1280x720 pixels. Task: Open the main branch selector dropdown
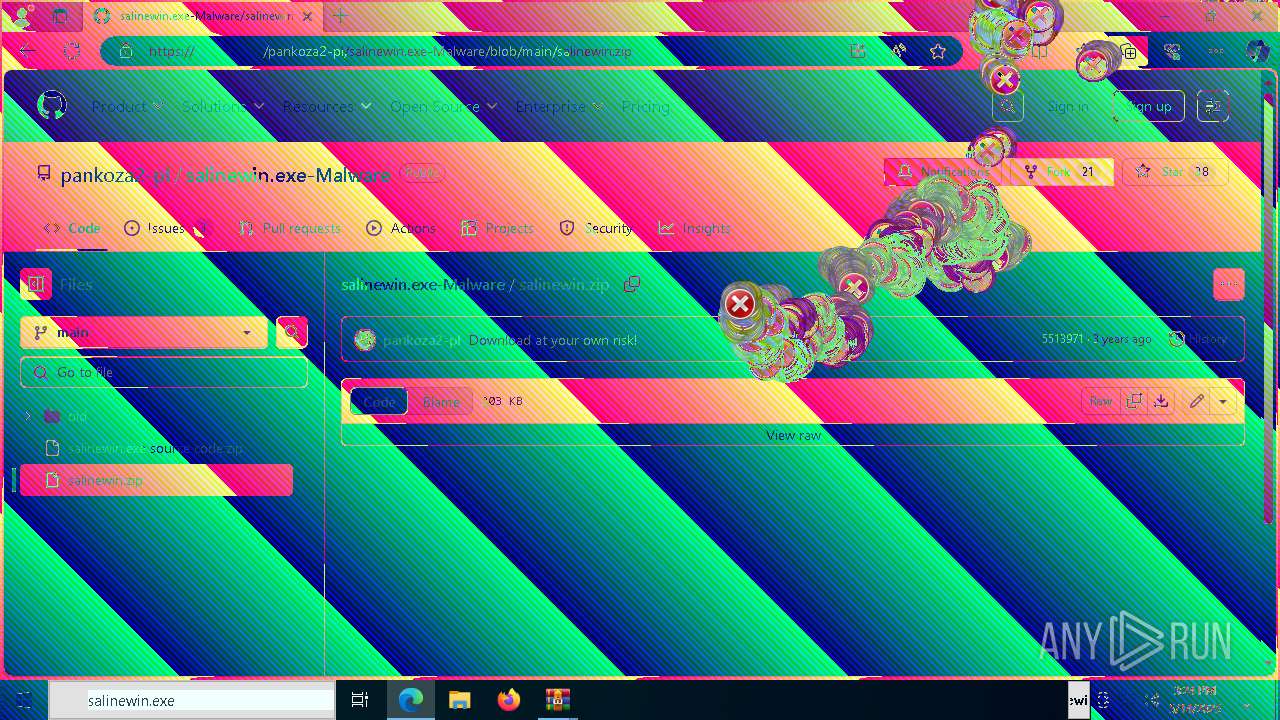(144, 332)
